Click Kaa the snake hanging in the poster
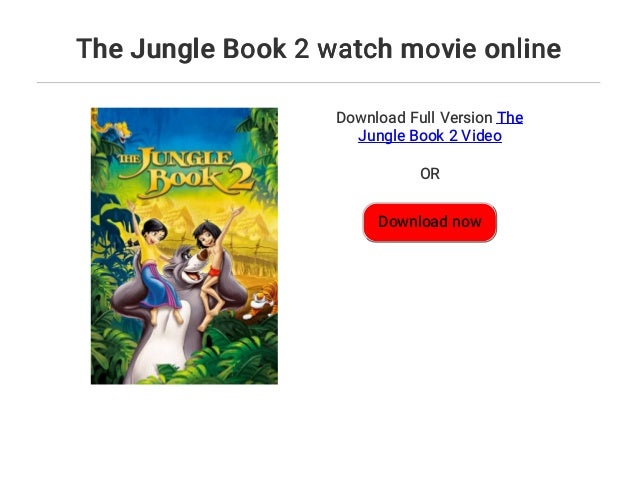Viewport: 638px width, 479px height. point(112,126)
